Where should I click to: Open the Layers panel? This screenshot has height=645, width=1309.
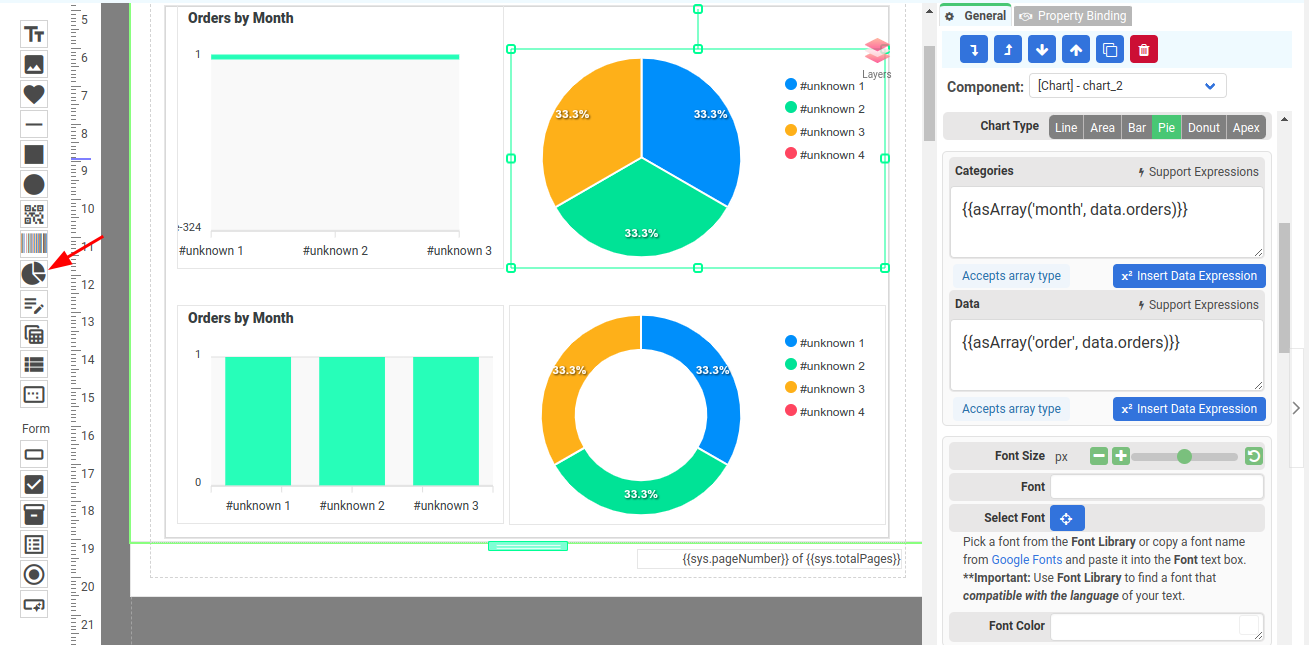[x=876, y=58]
